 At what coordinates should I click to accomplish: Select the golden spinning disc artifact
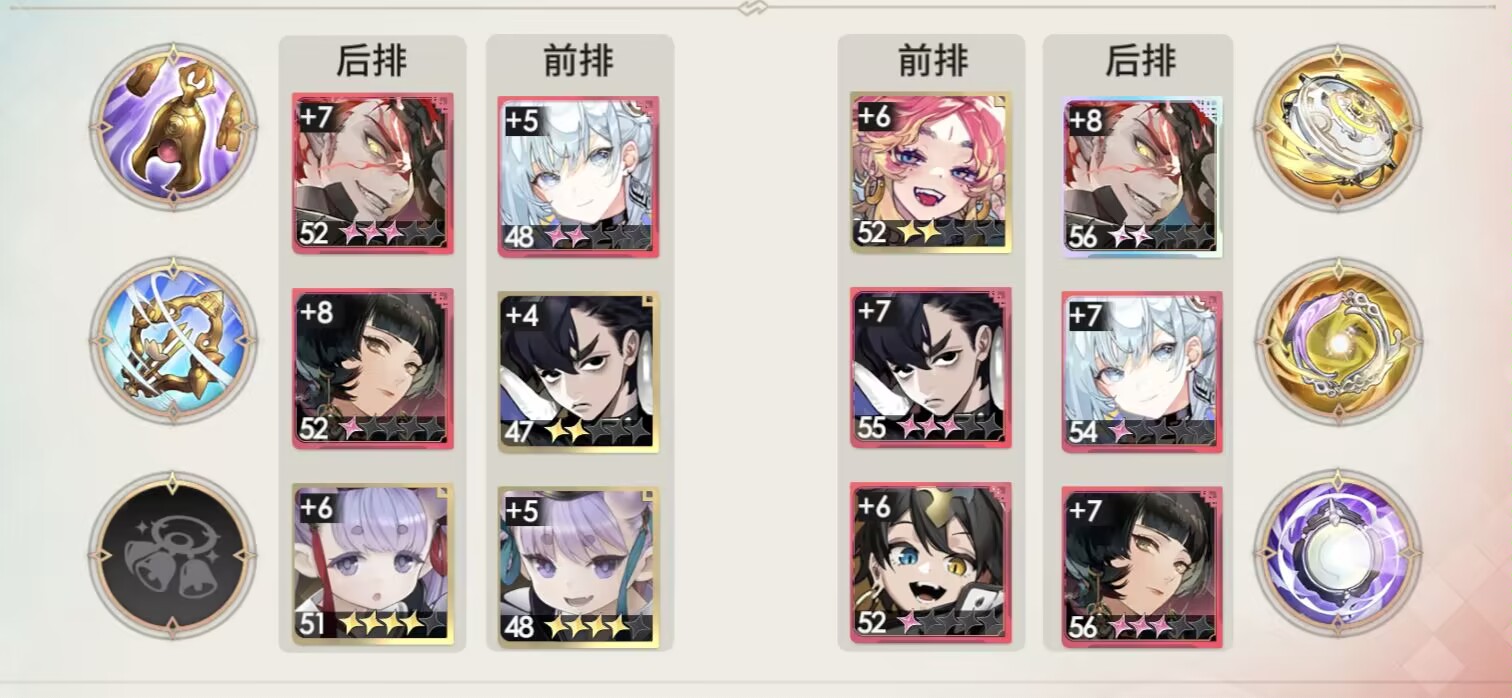[1338, 126]
